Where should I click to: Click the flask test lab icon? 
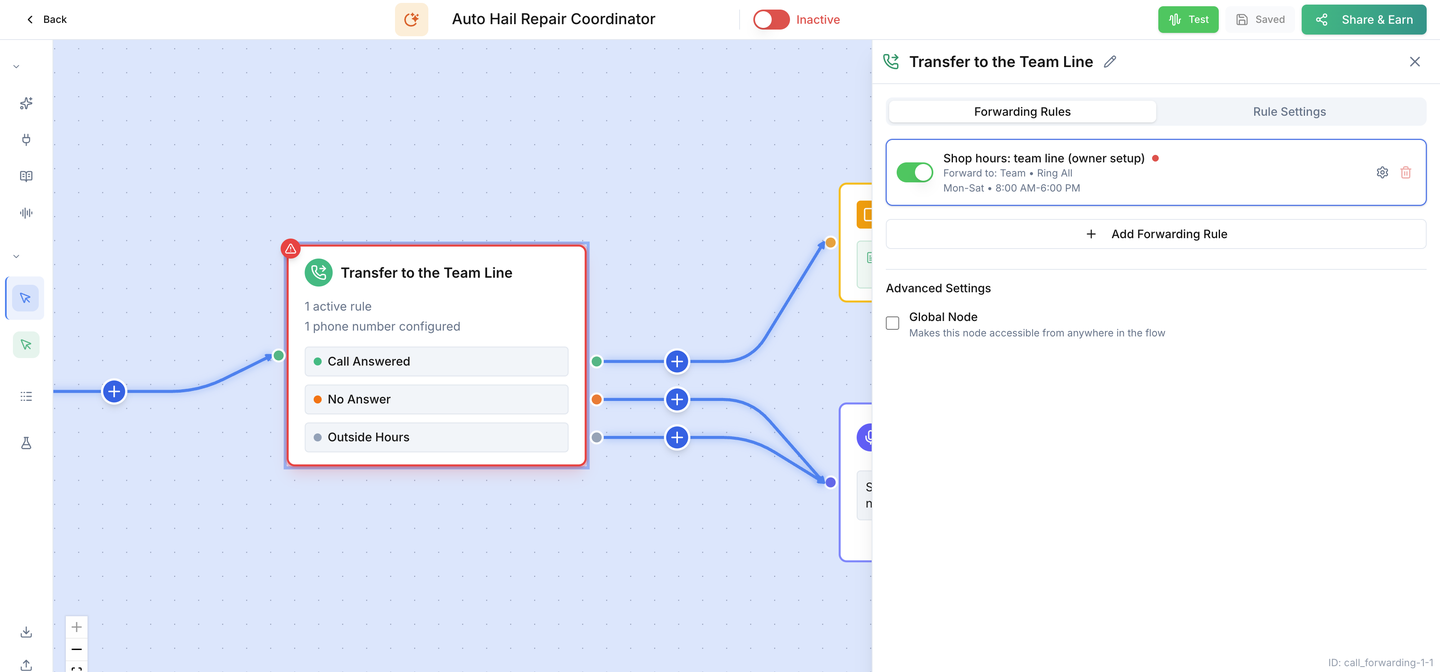(26, 443)
